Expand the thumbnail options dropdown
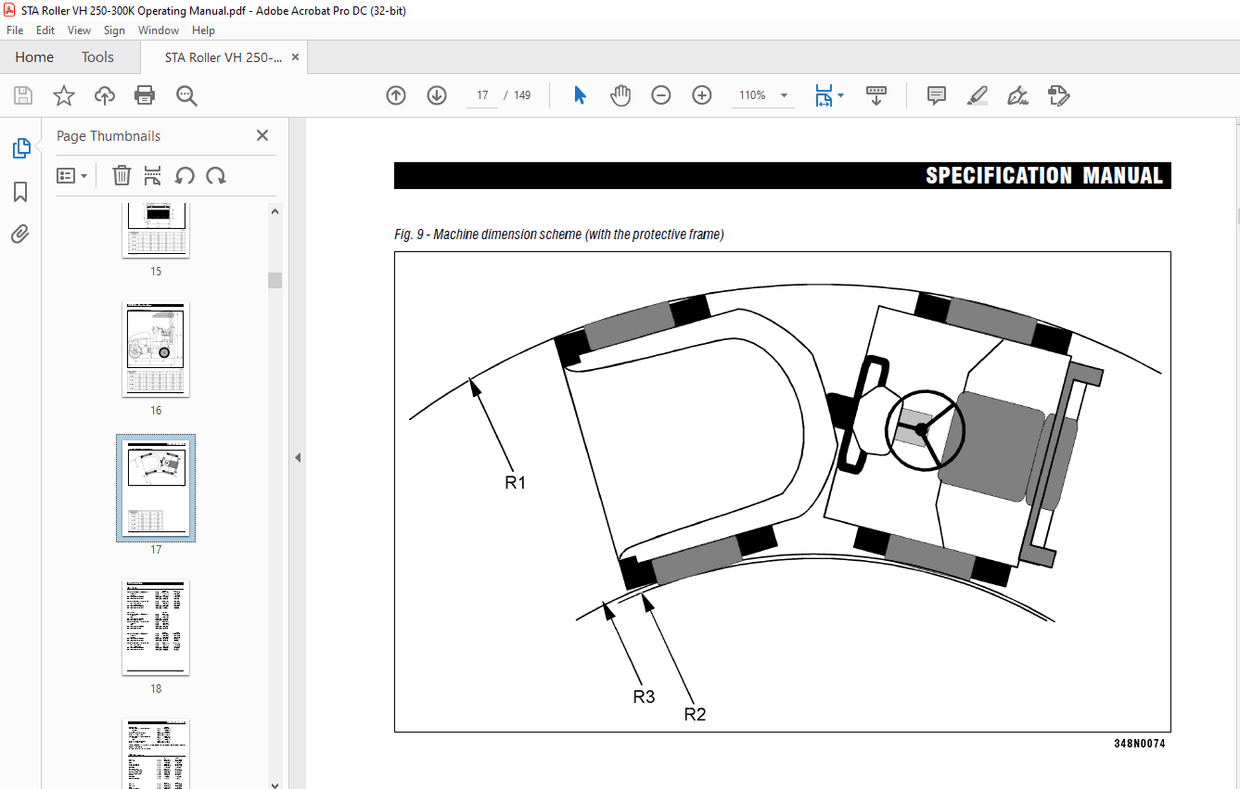The image size is (1240, 789). click(x=72, y=176)
